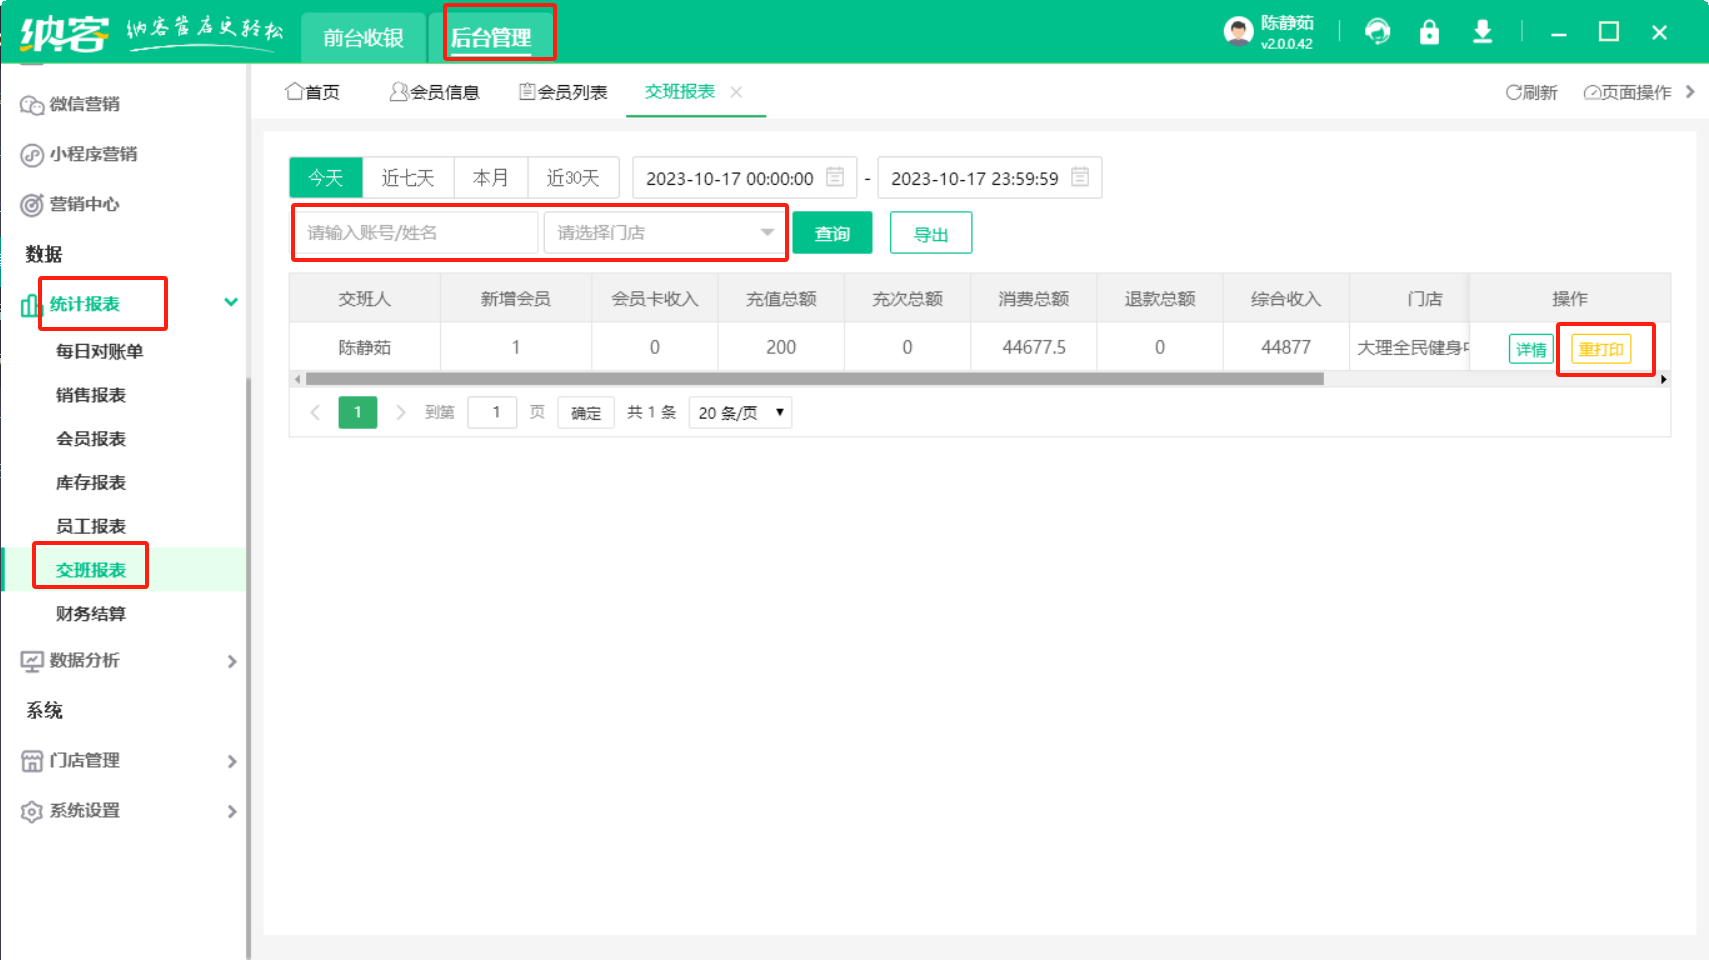Open the start date calendar picker icon
Screen dimensions: 1709x960
[835, 178]
